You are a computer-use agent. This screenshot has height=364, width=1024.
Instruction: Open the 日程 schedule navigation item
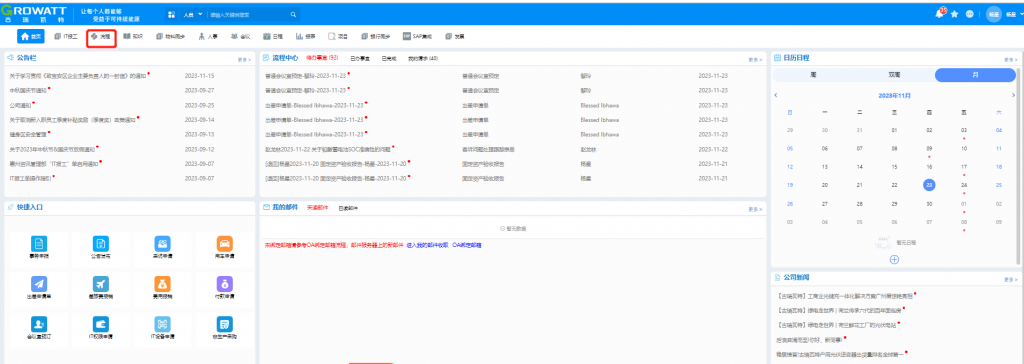pyautogui.click(x=274, y=37)
